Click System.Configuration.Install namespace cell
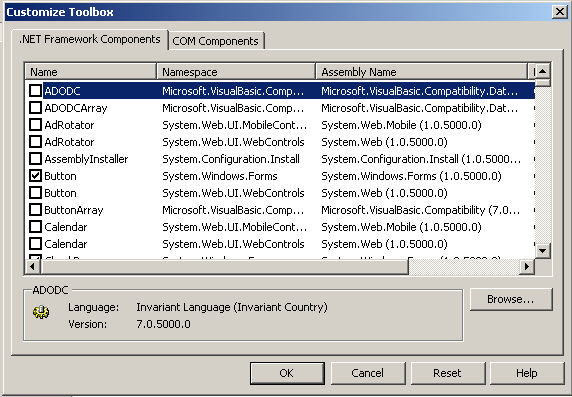This screenshot has height=397, width=572. [231, 159]
